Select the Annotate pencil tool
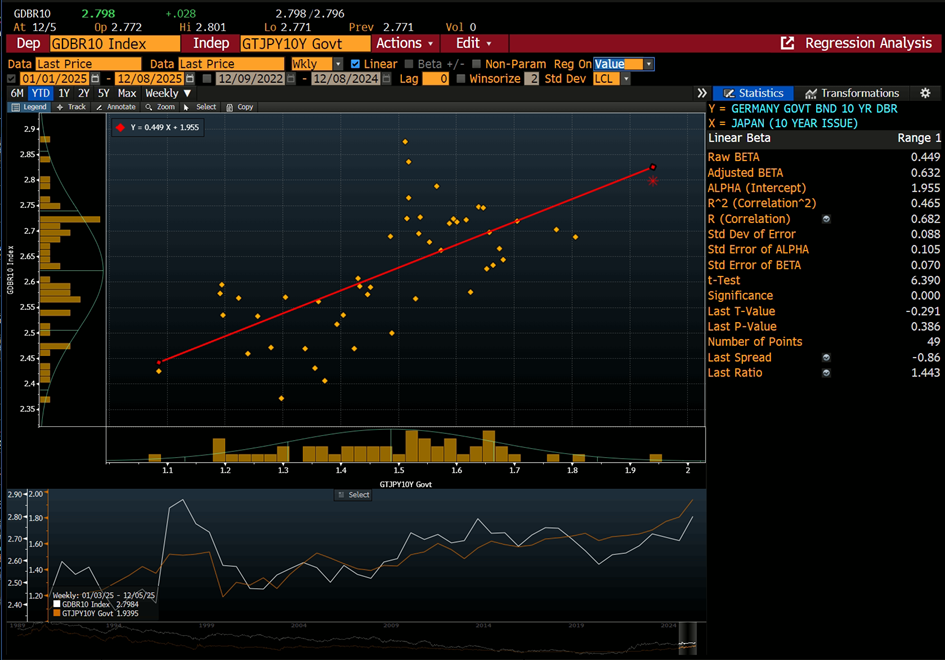 (115, 107)
